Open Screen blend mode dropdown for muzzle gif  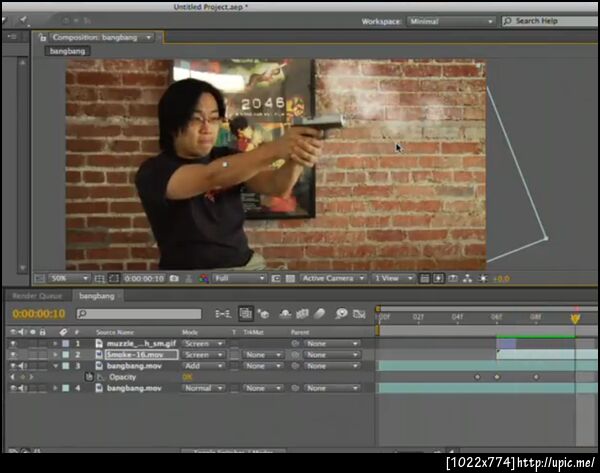(x=203, y=344)
